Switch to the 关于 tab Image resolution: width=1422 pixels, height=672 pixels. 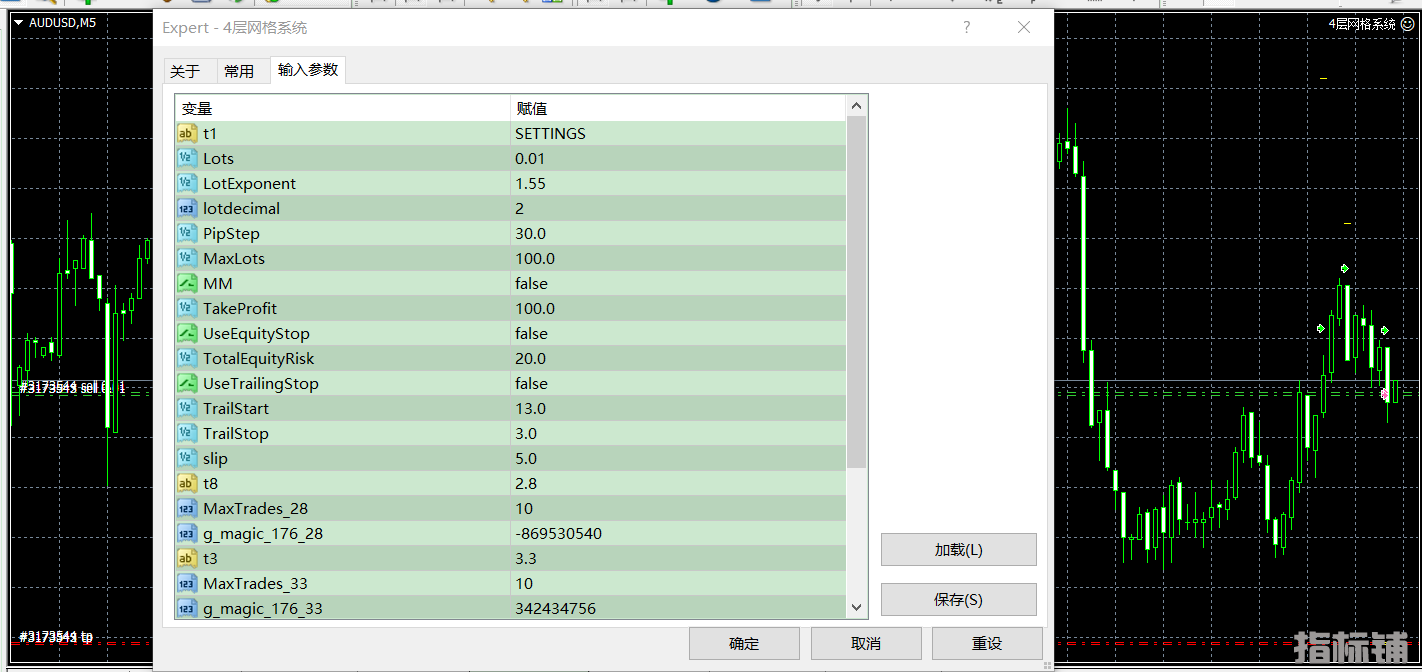(185, 71)
